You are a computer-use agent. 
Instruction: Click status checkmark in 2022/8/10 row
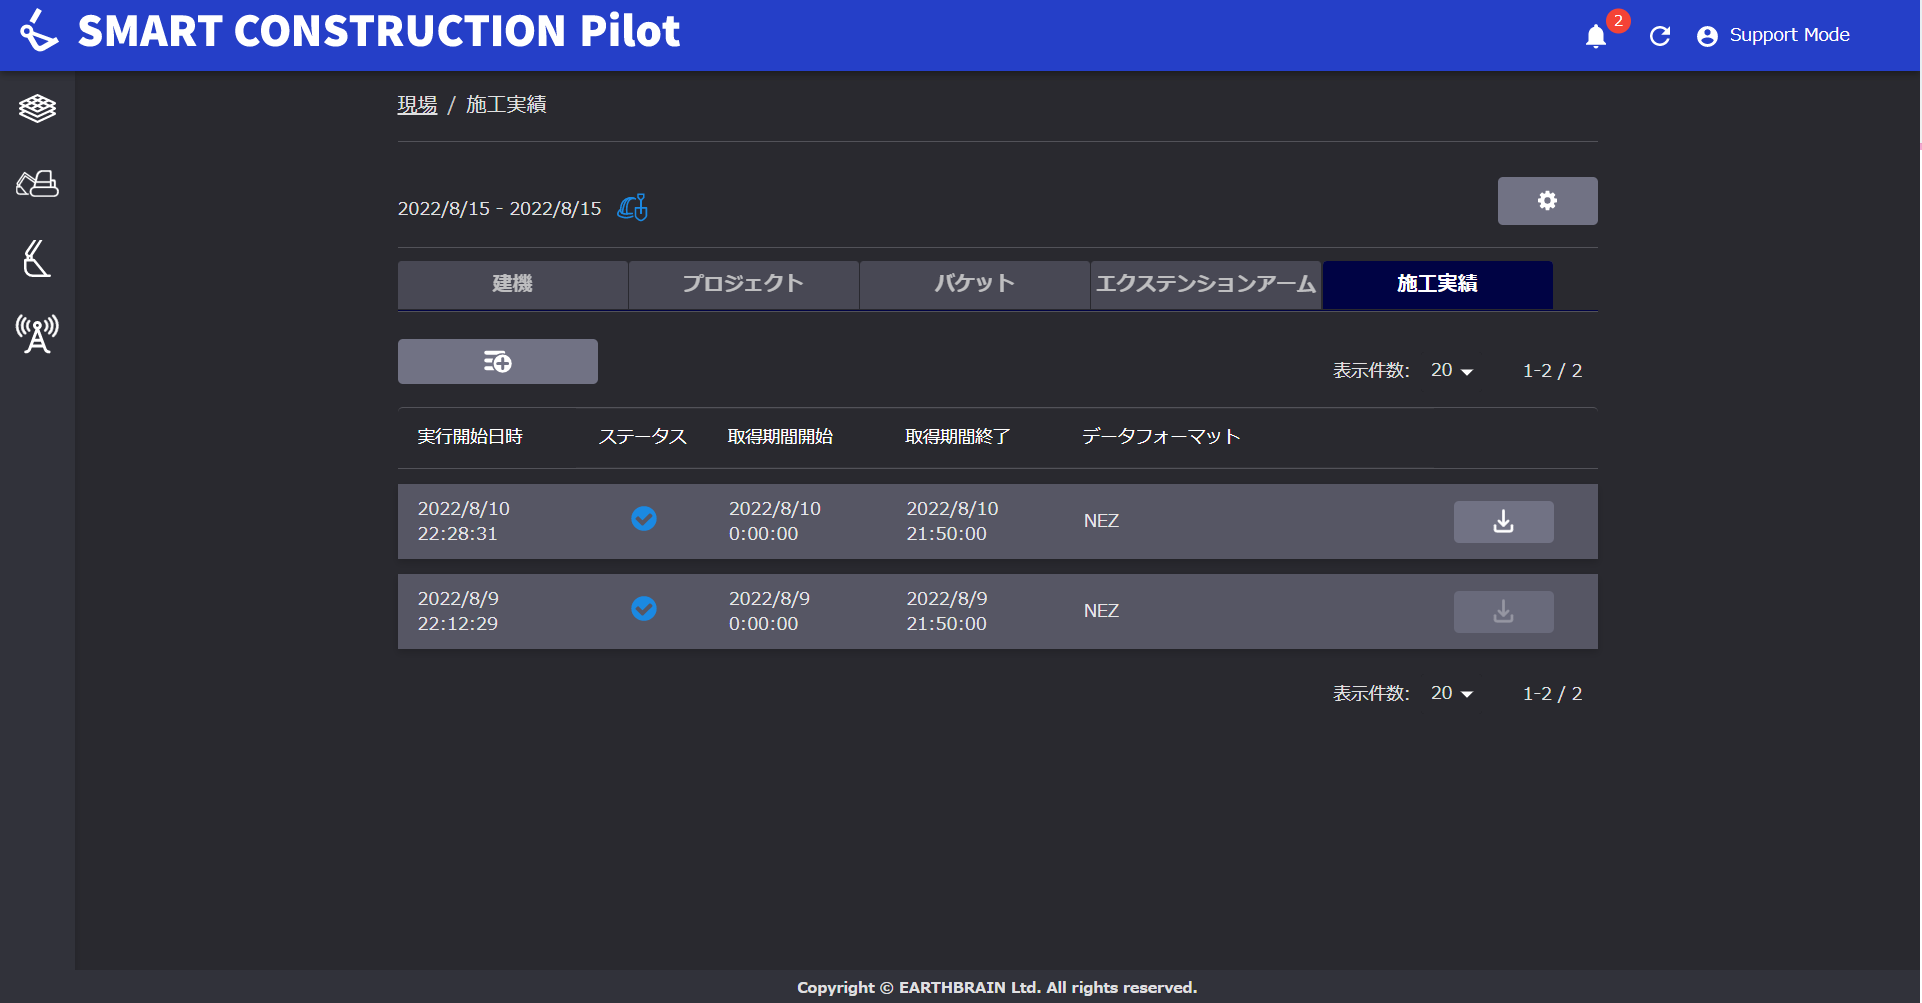tap(644, 518)
